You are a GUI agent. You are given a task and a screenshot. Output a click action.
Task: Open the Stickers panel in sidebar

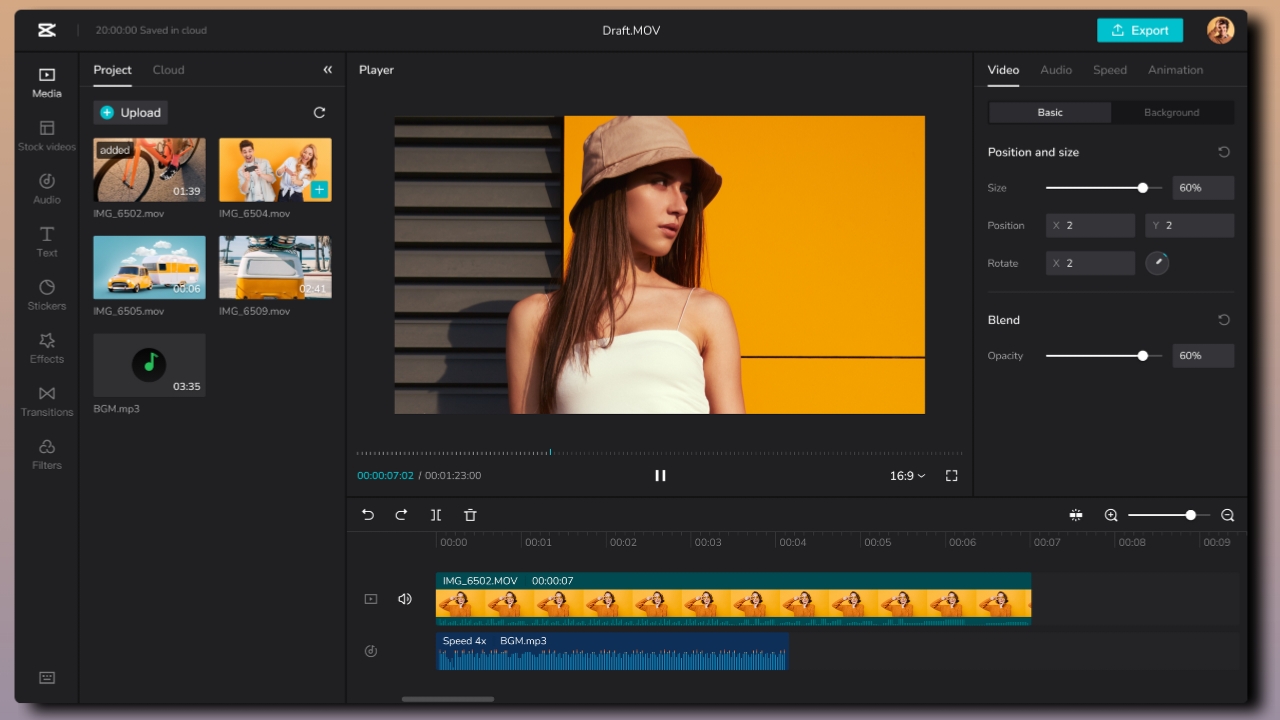47,294
